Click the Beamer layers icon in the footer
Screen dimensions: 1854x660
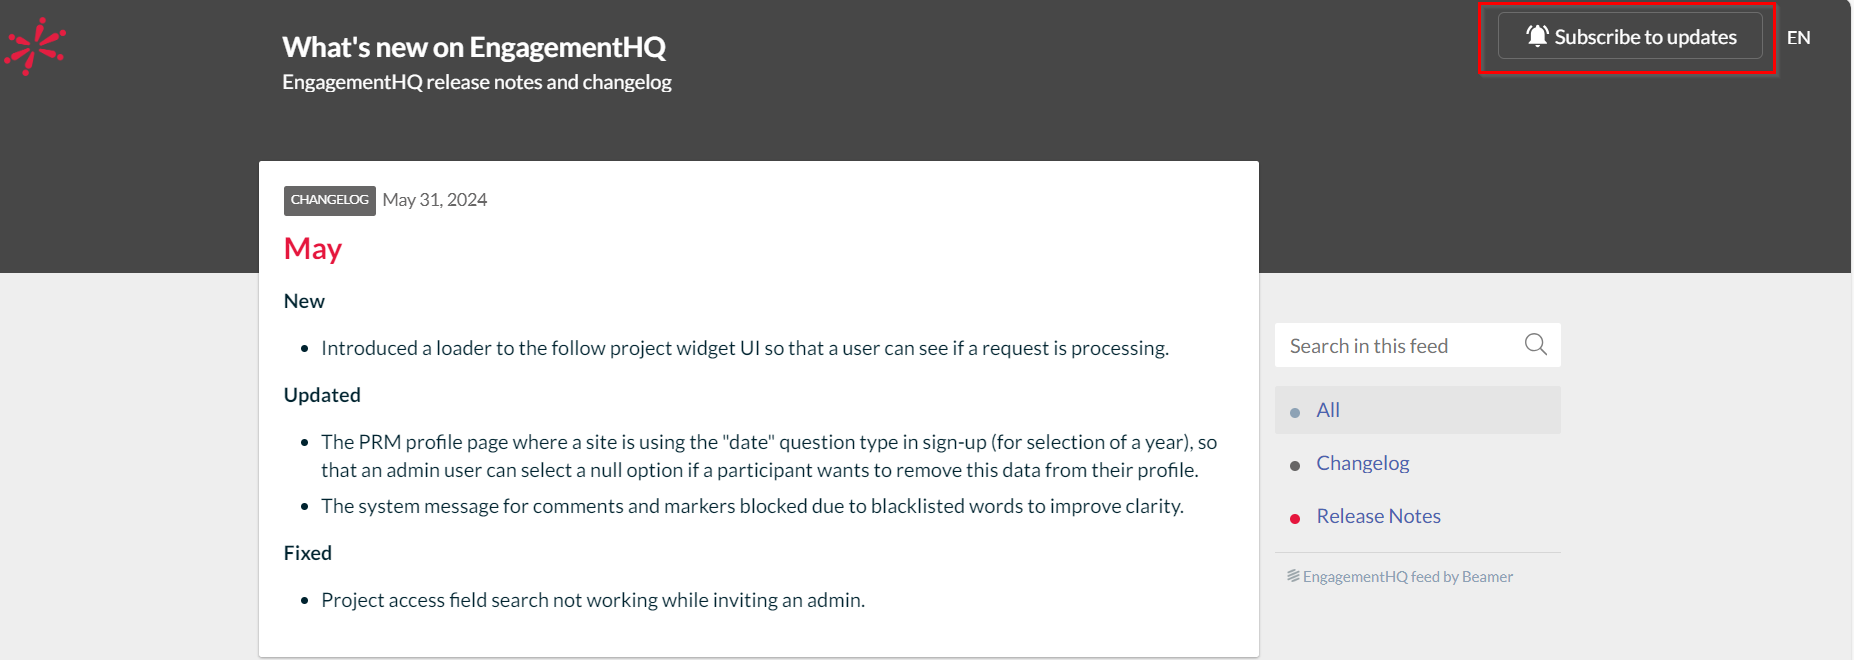click(1293, 575)
